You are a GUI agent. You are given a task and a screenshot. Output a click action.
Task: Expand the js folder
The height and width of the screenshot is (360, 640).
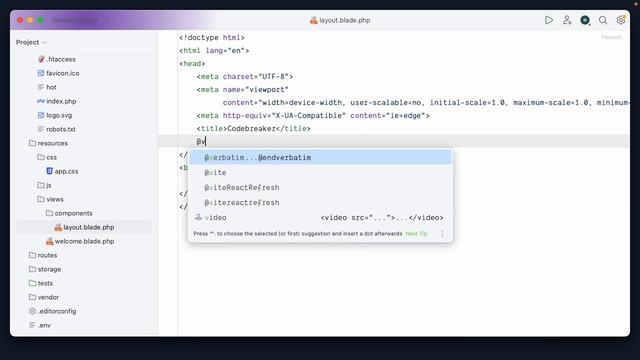(44, 185)
